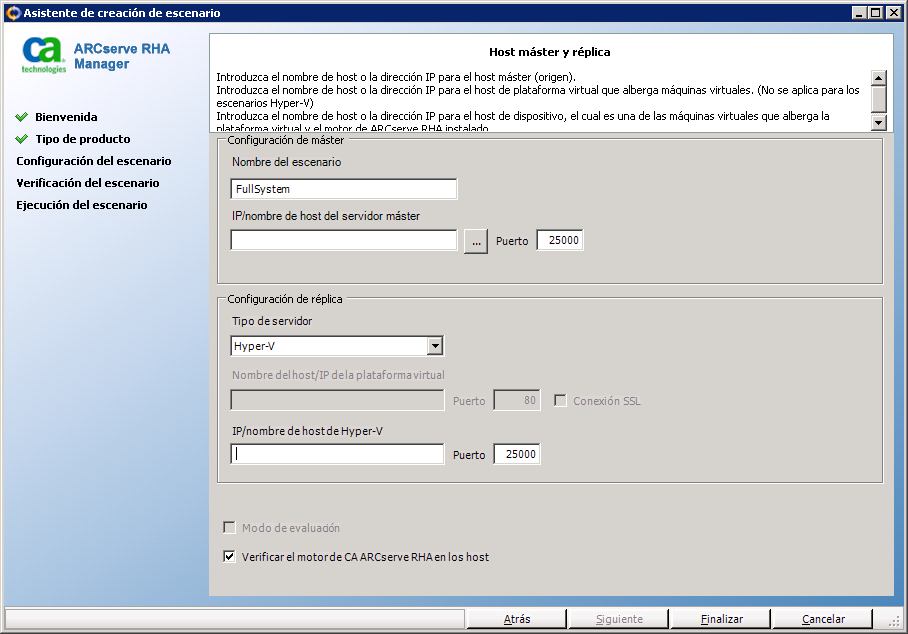Click the green checkmark beside Tipo de producto
Viewport: 908px width, 634px height.
coord(23,139)
